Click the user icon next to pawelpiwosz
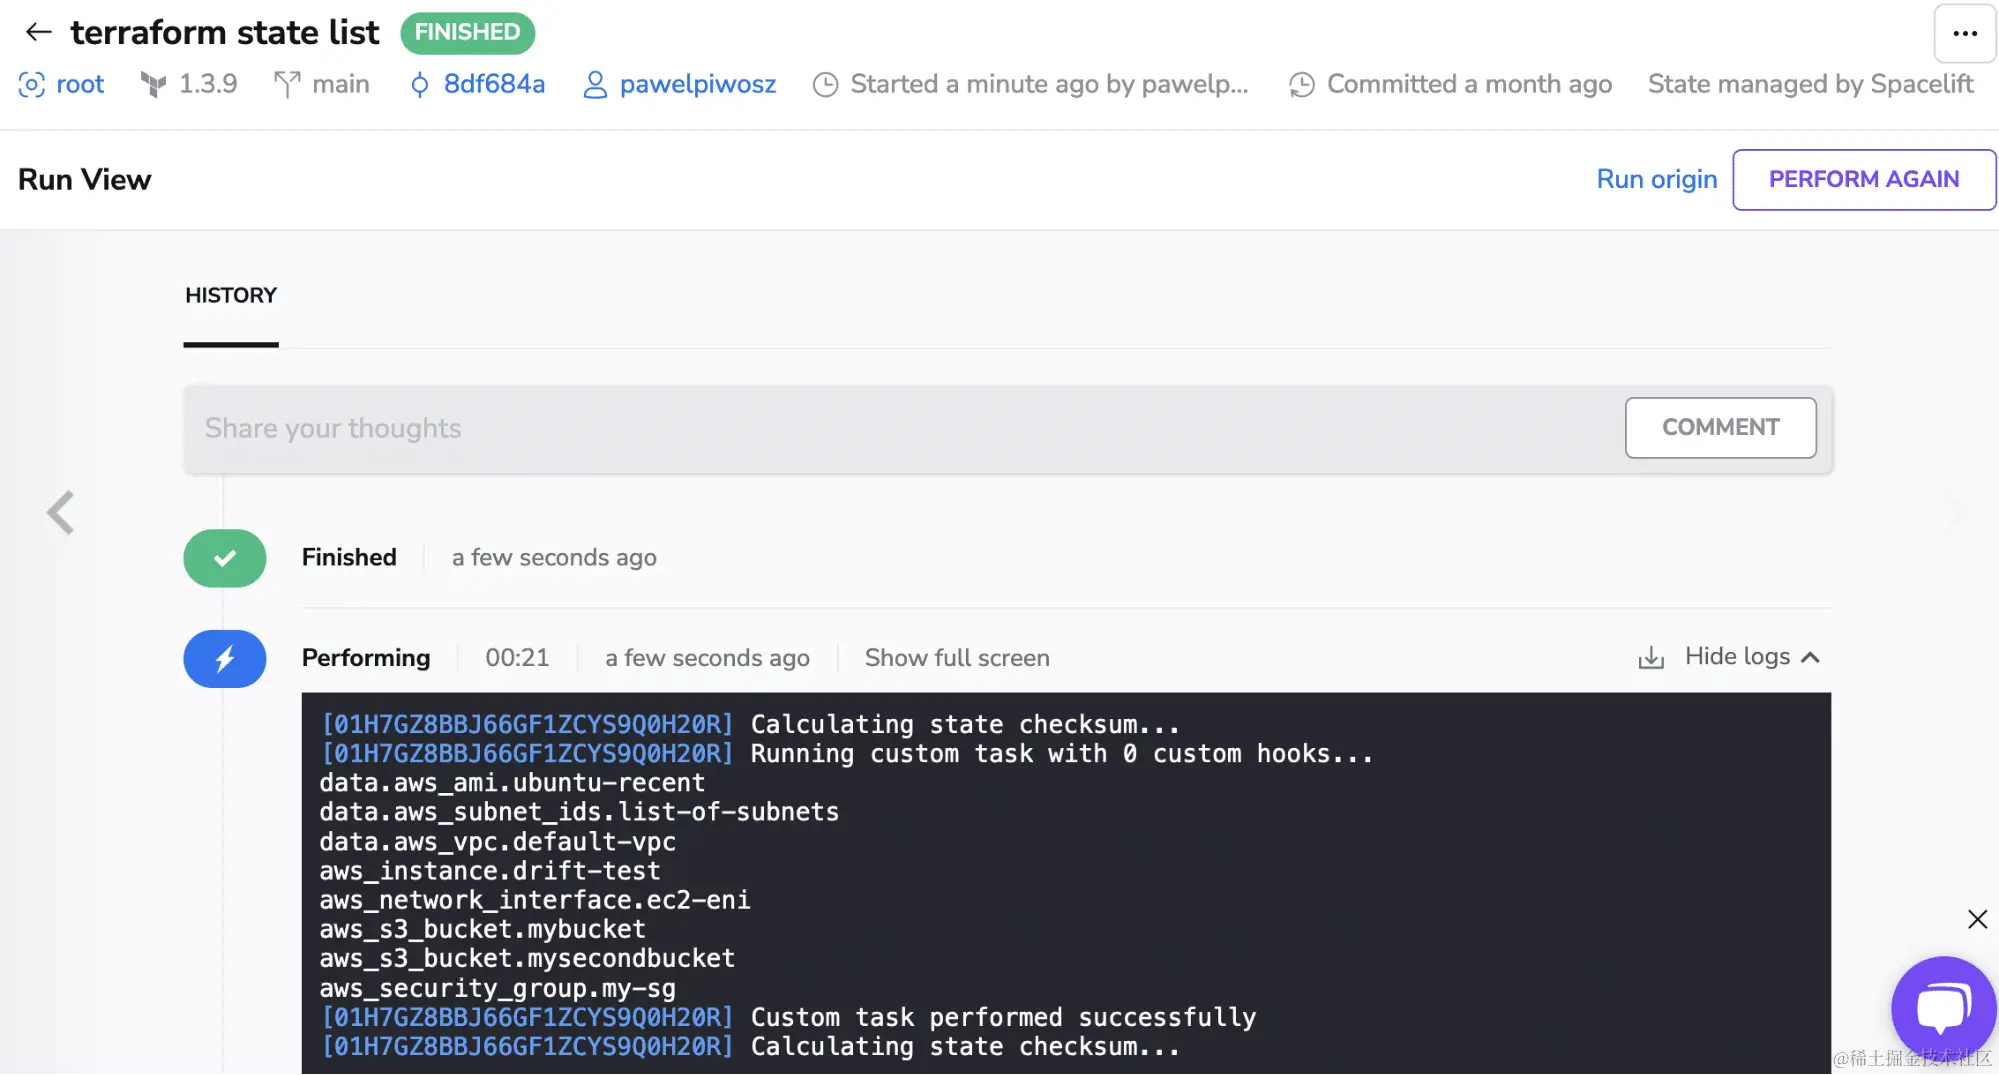 point(594,85)
